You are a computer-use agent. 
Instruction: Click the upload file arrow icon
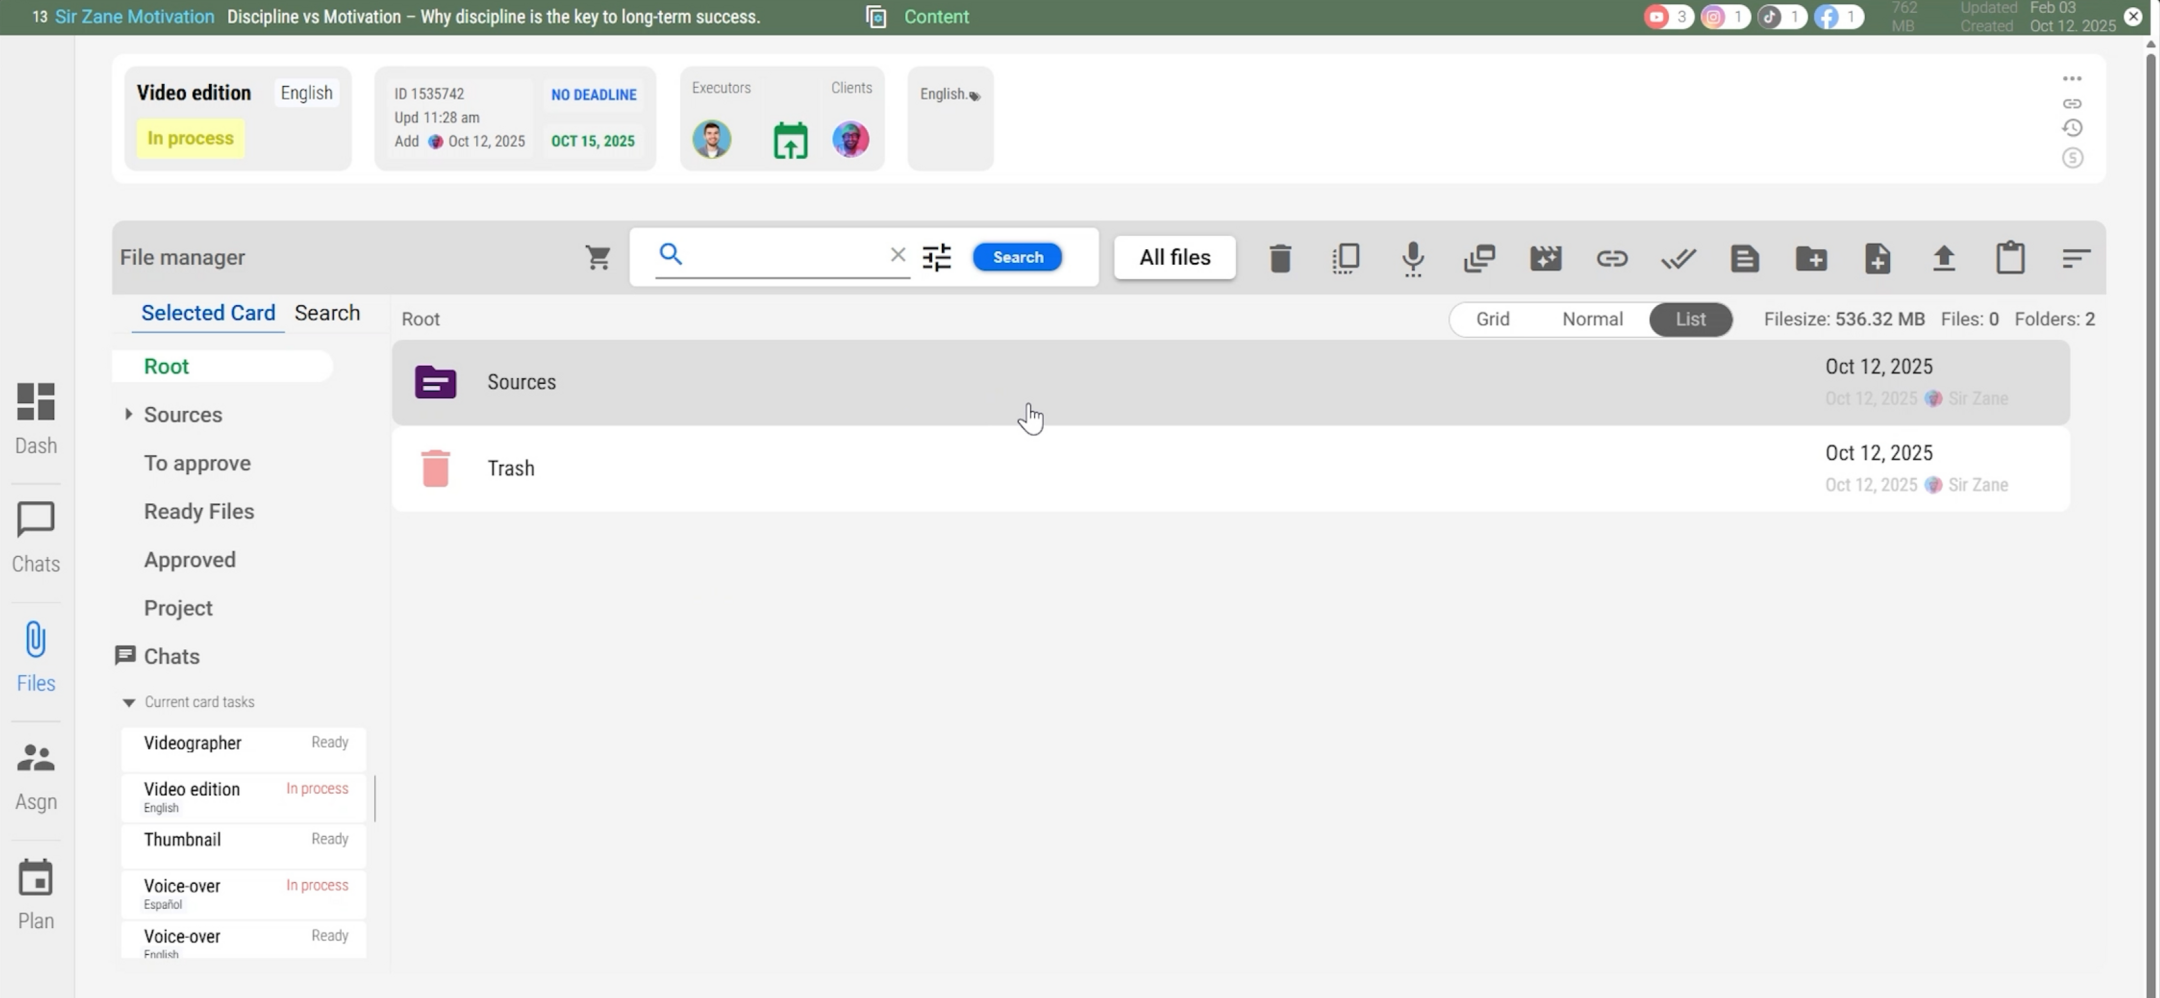(1943, 258)
